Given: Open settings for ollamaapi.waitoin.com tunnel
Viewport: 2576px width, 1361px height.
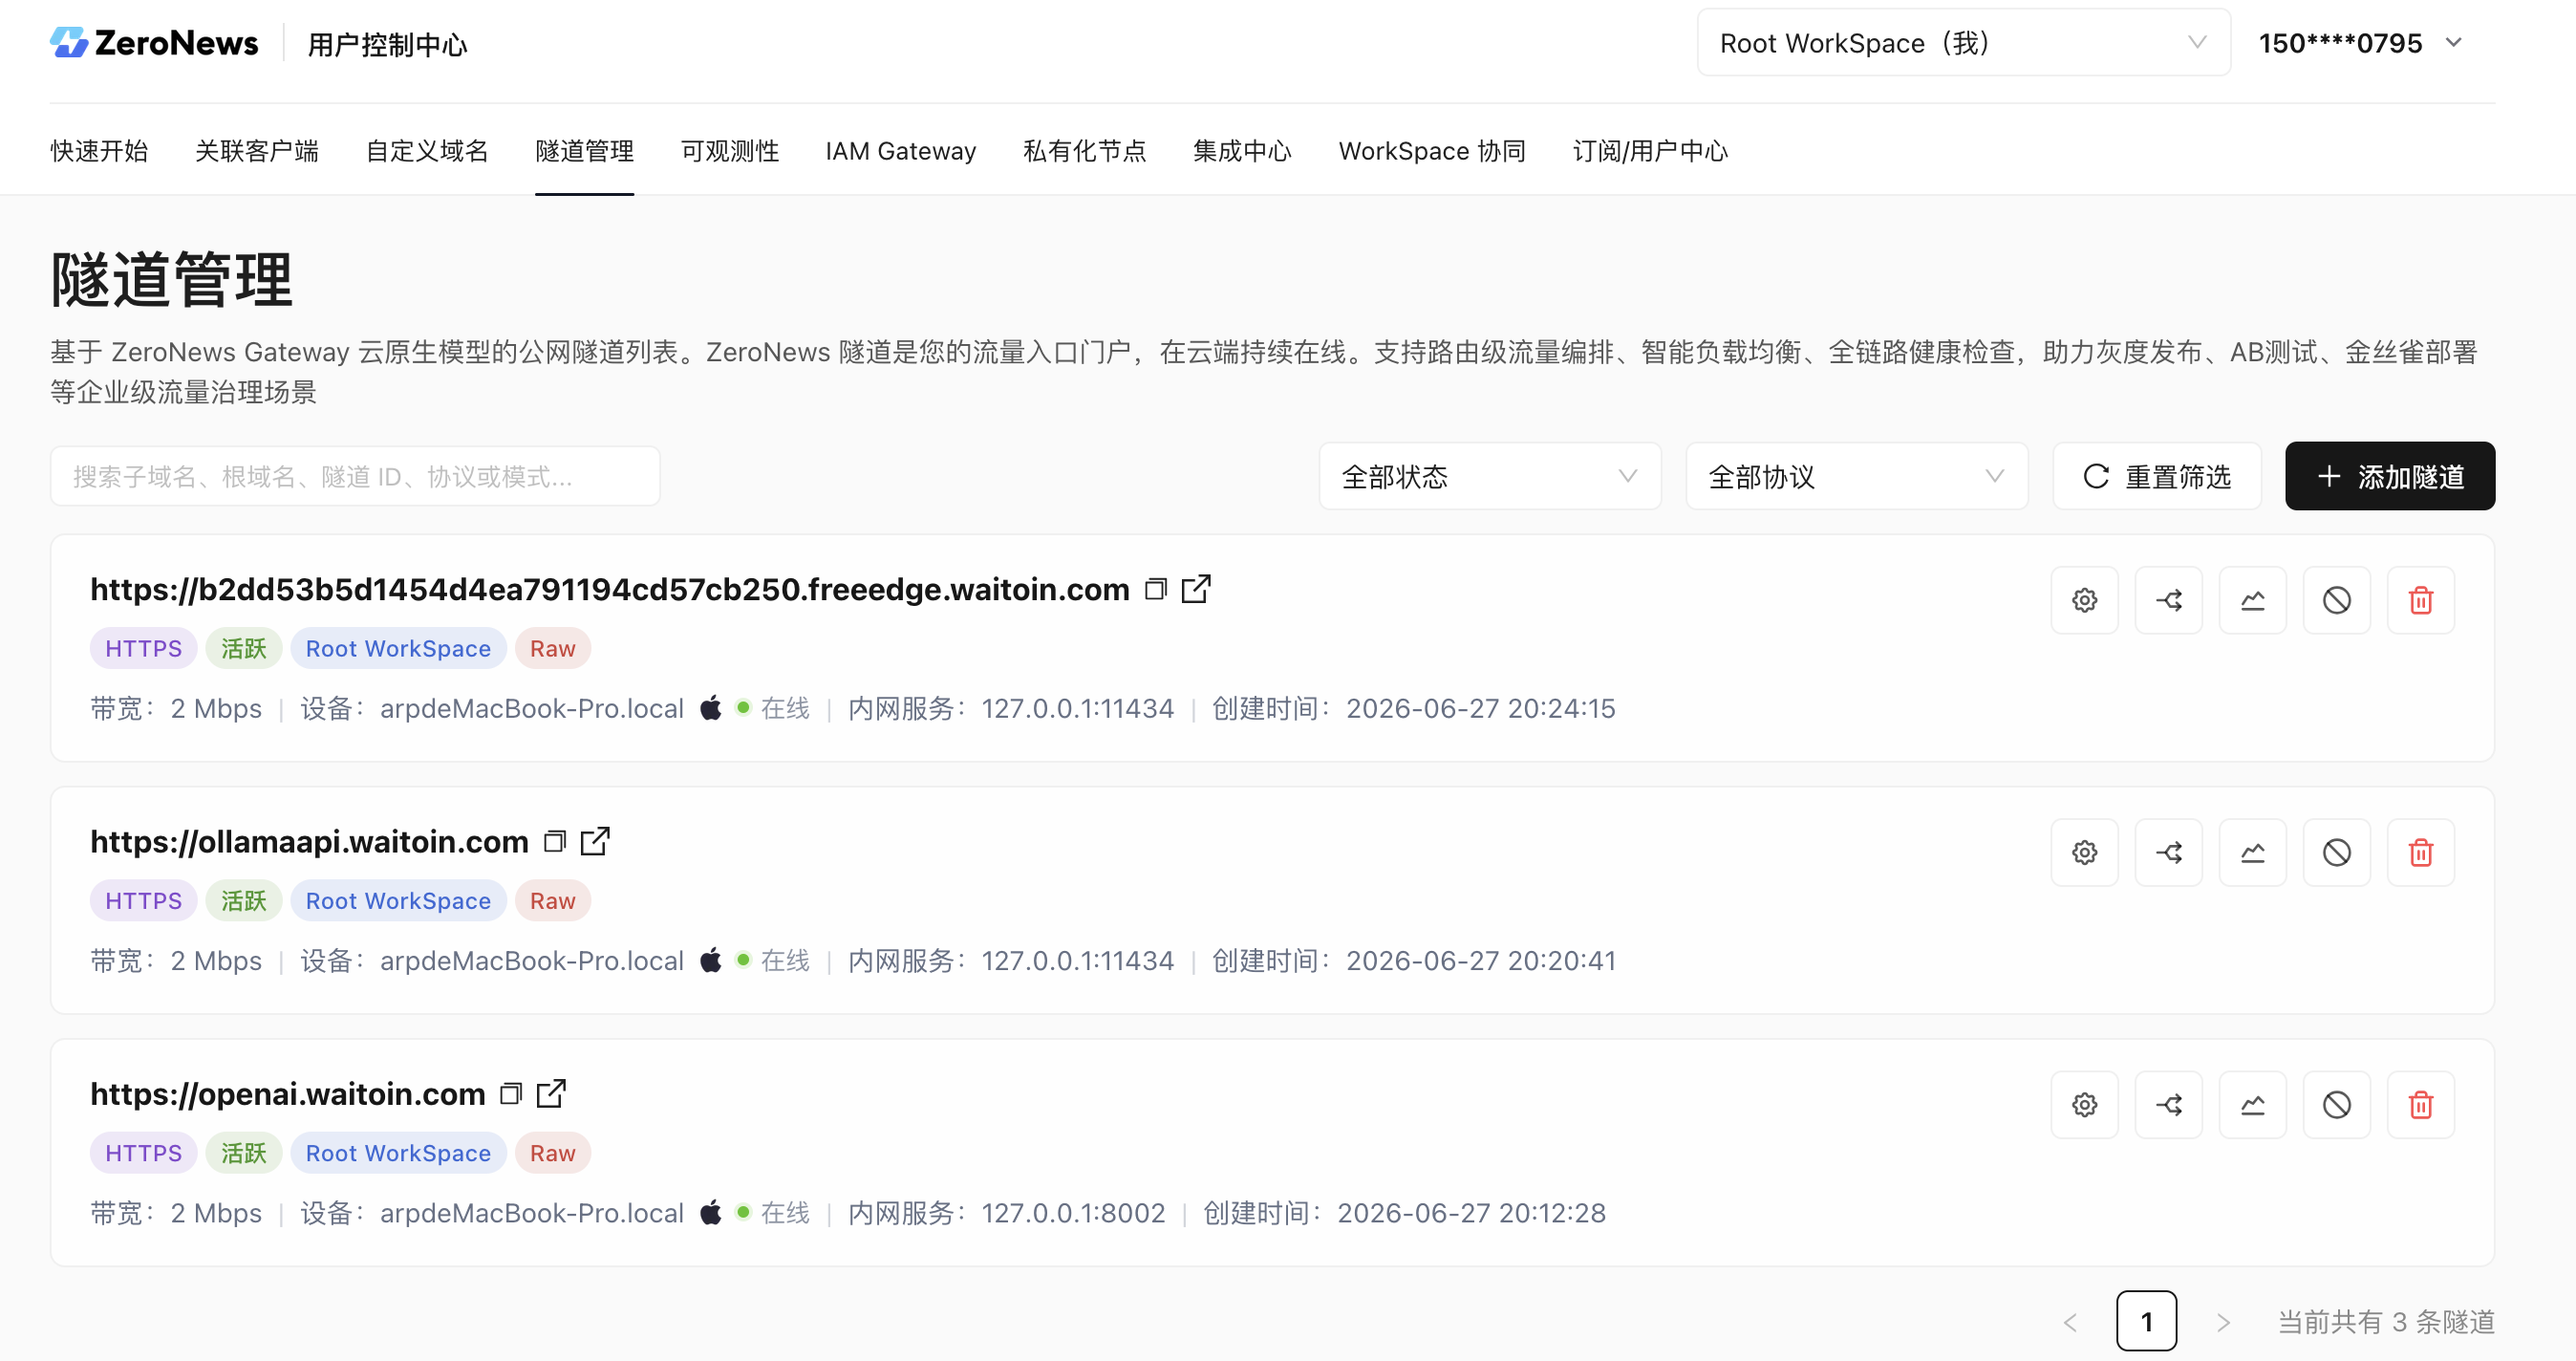Looking at the screenshot, I should click(2085, 852).
